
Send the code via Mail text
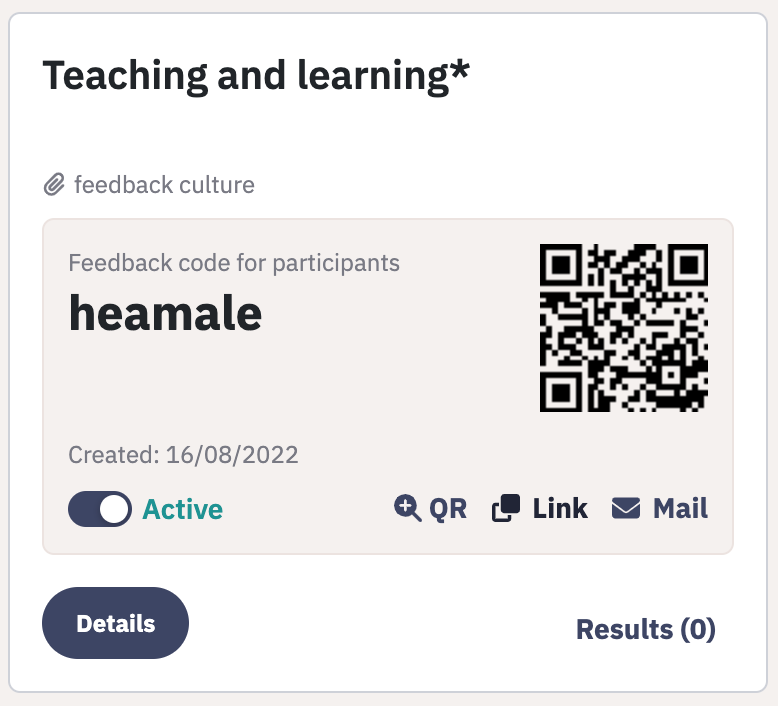coord(680,509)
